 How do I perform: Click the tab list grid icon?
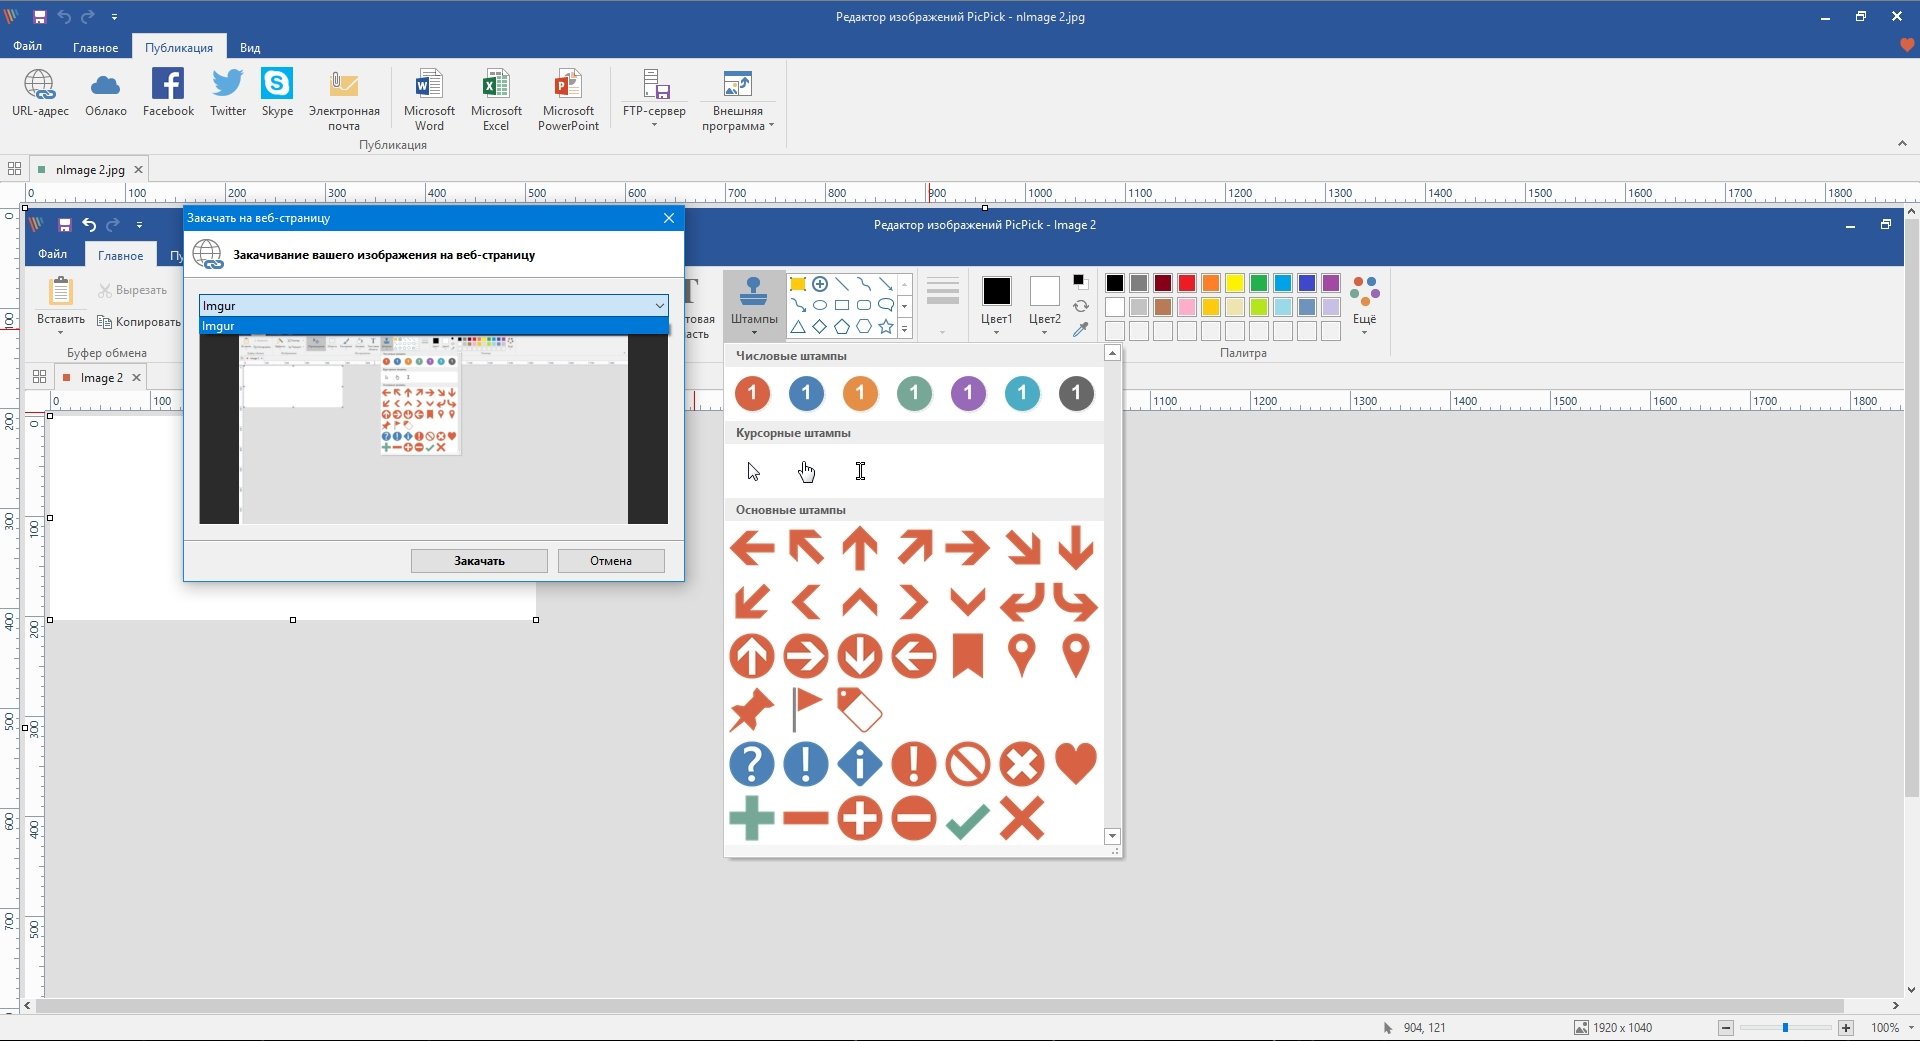pyautogui.click(x=14, y=169)
